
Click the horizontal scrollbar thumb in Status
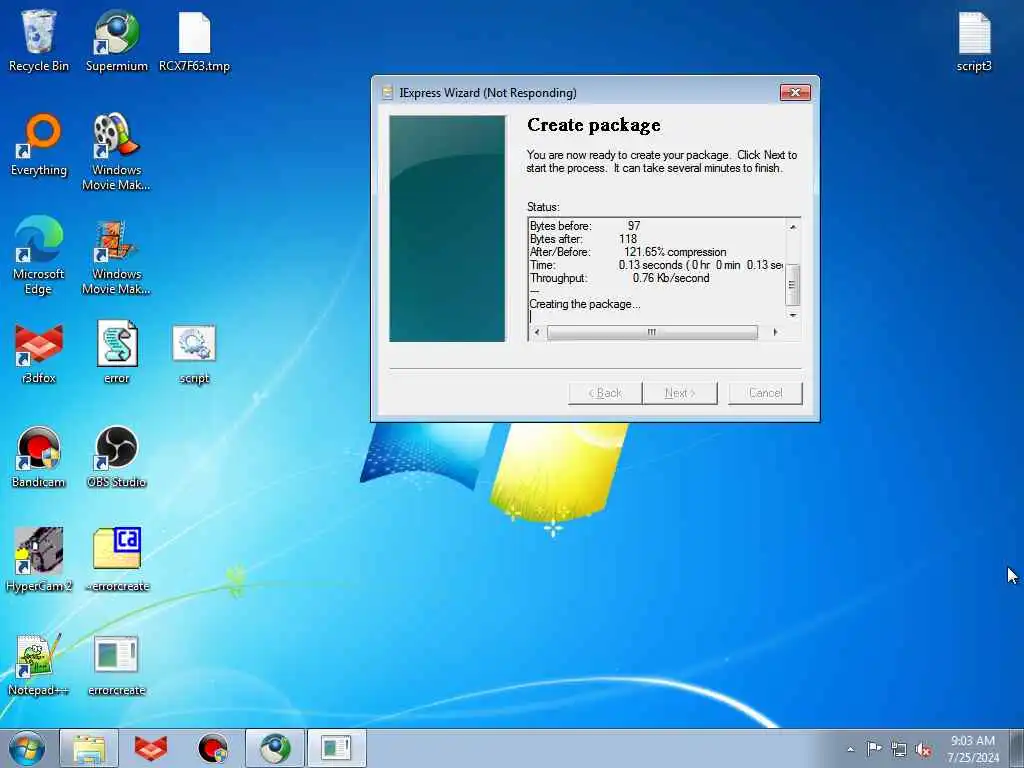[x=652, y=332]
